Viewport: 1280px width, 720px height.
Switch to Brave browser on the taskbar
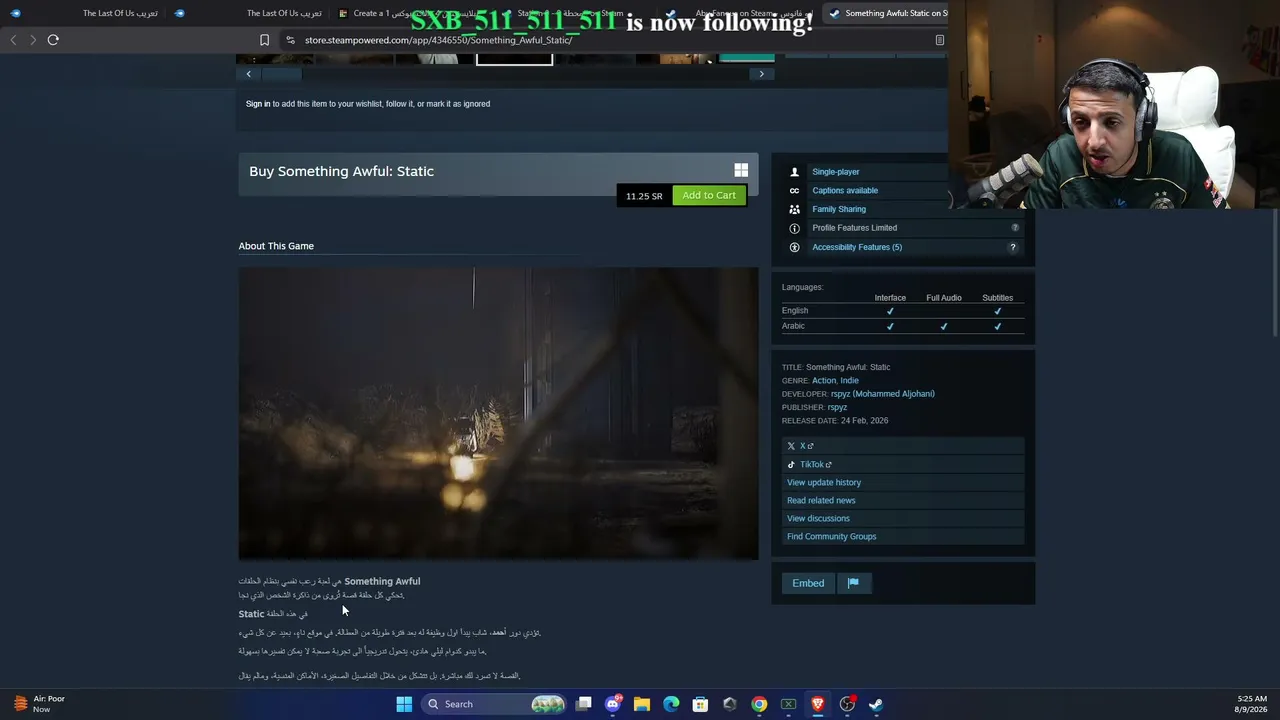817,704
